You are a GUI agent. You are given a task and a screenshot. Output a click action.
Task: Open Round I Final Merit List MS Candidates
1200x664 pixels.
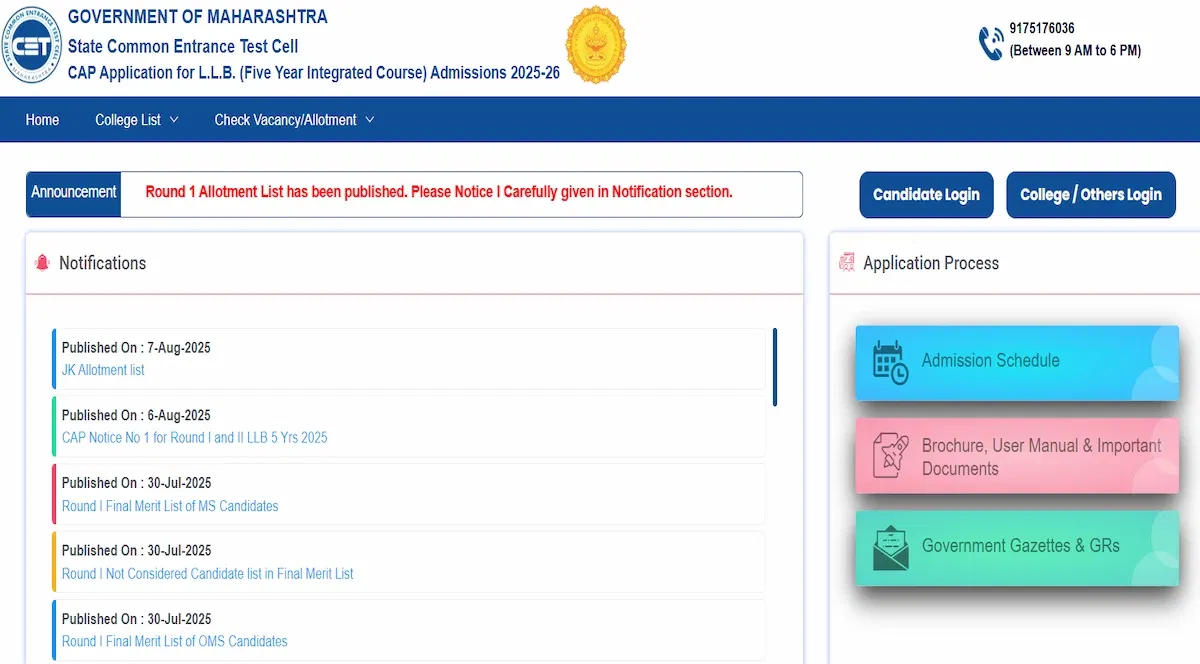pos(170,506)
